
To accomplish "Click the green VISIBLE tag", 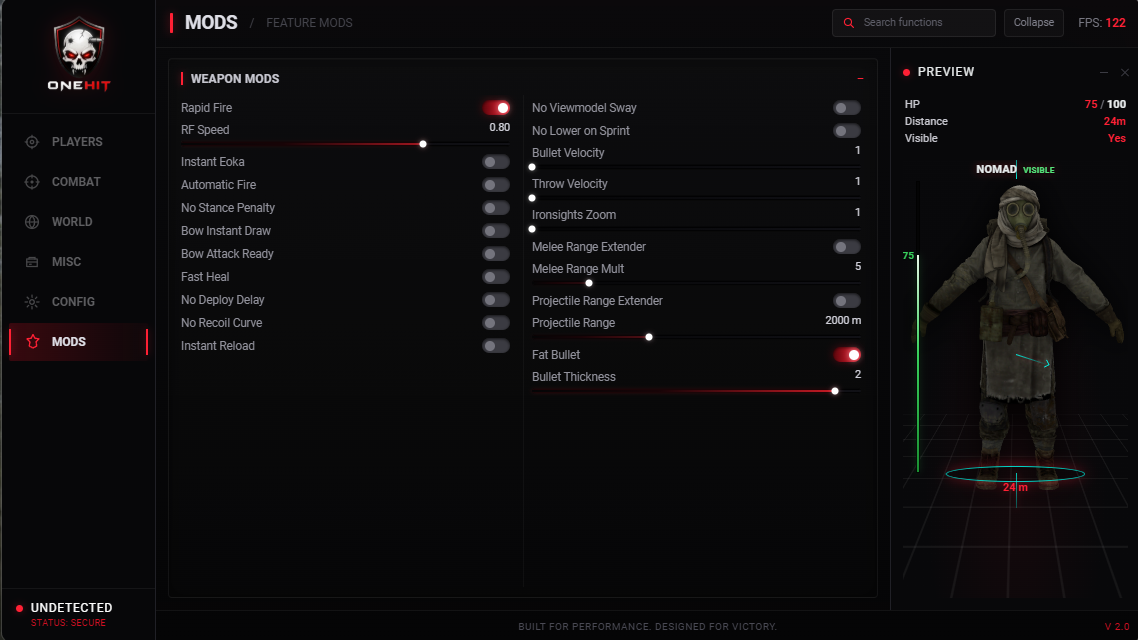I will tap(1039, 170).
